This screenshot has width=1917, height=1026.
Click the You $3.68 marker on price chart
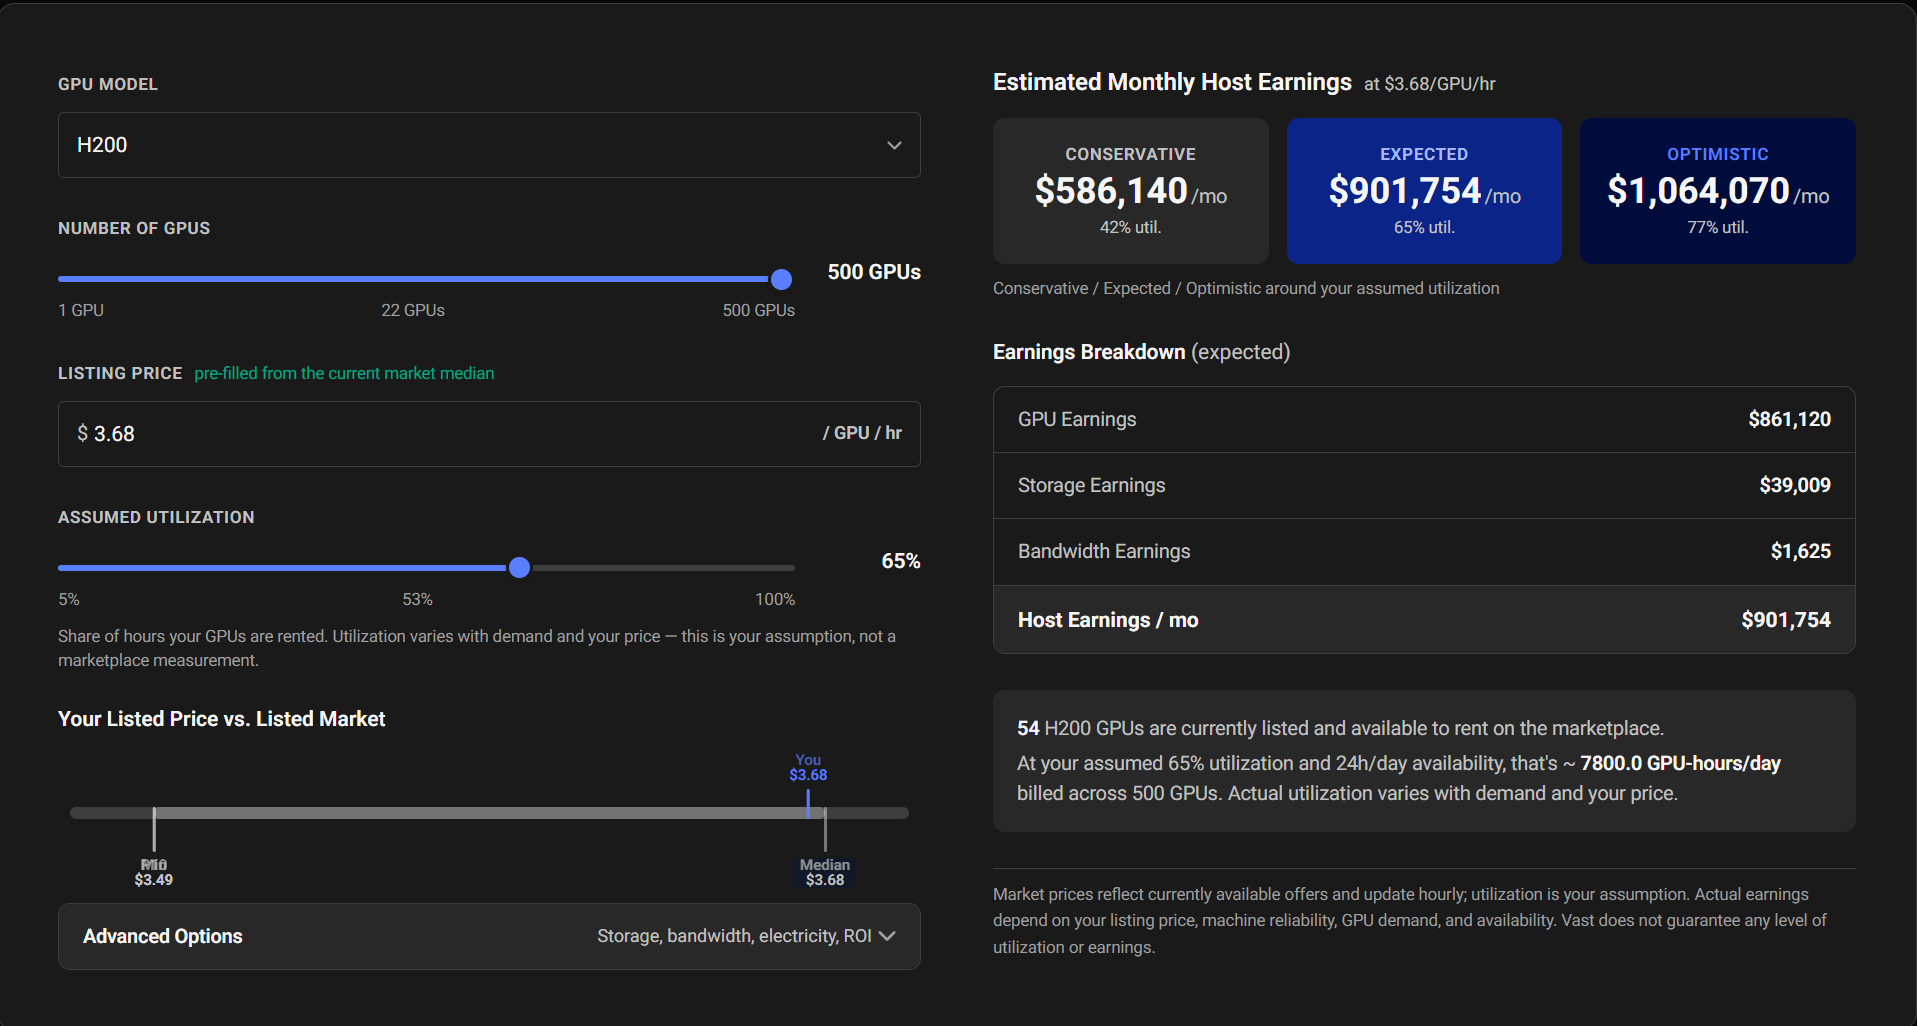pos(808,767)
